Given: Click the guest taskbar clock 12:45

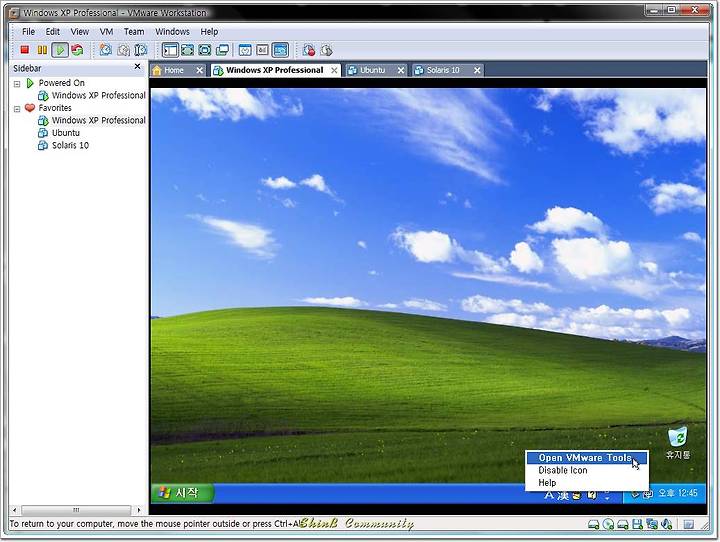Looking at the screenshot, I should coord(678,493).
